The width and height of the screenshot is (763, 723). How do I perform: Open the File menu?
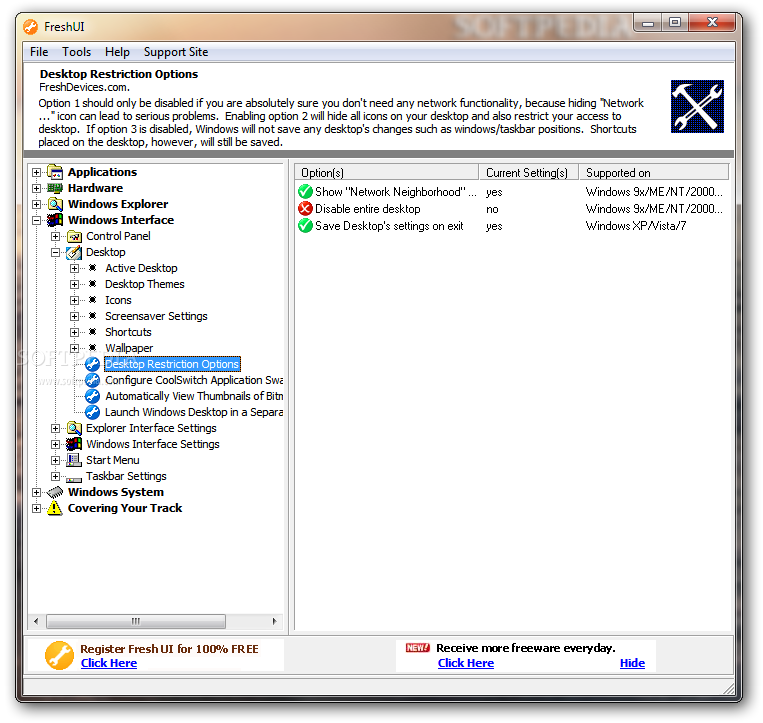click(x=39, y=52)
